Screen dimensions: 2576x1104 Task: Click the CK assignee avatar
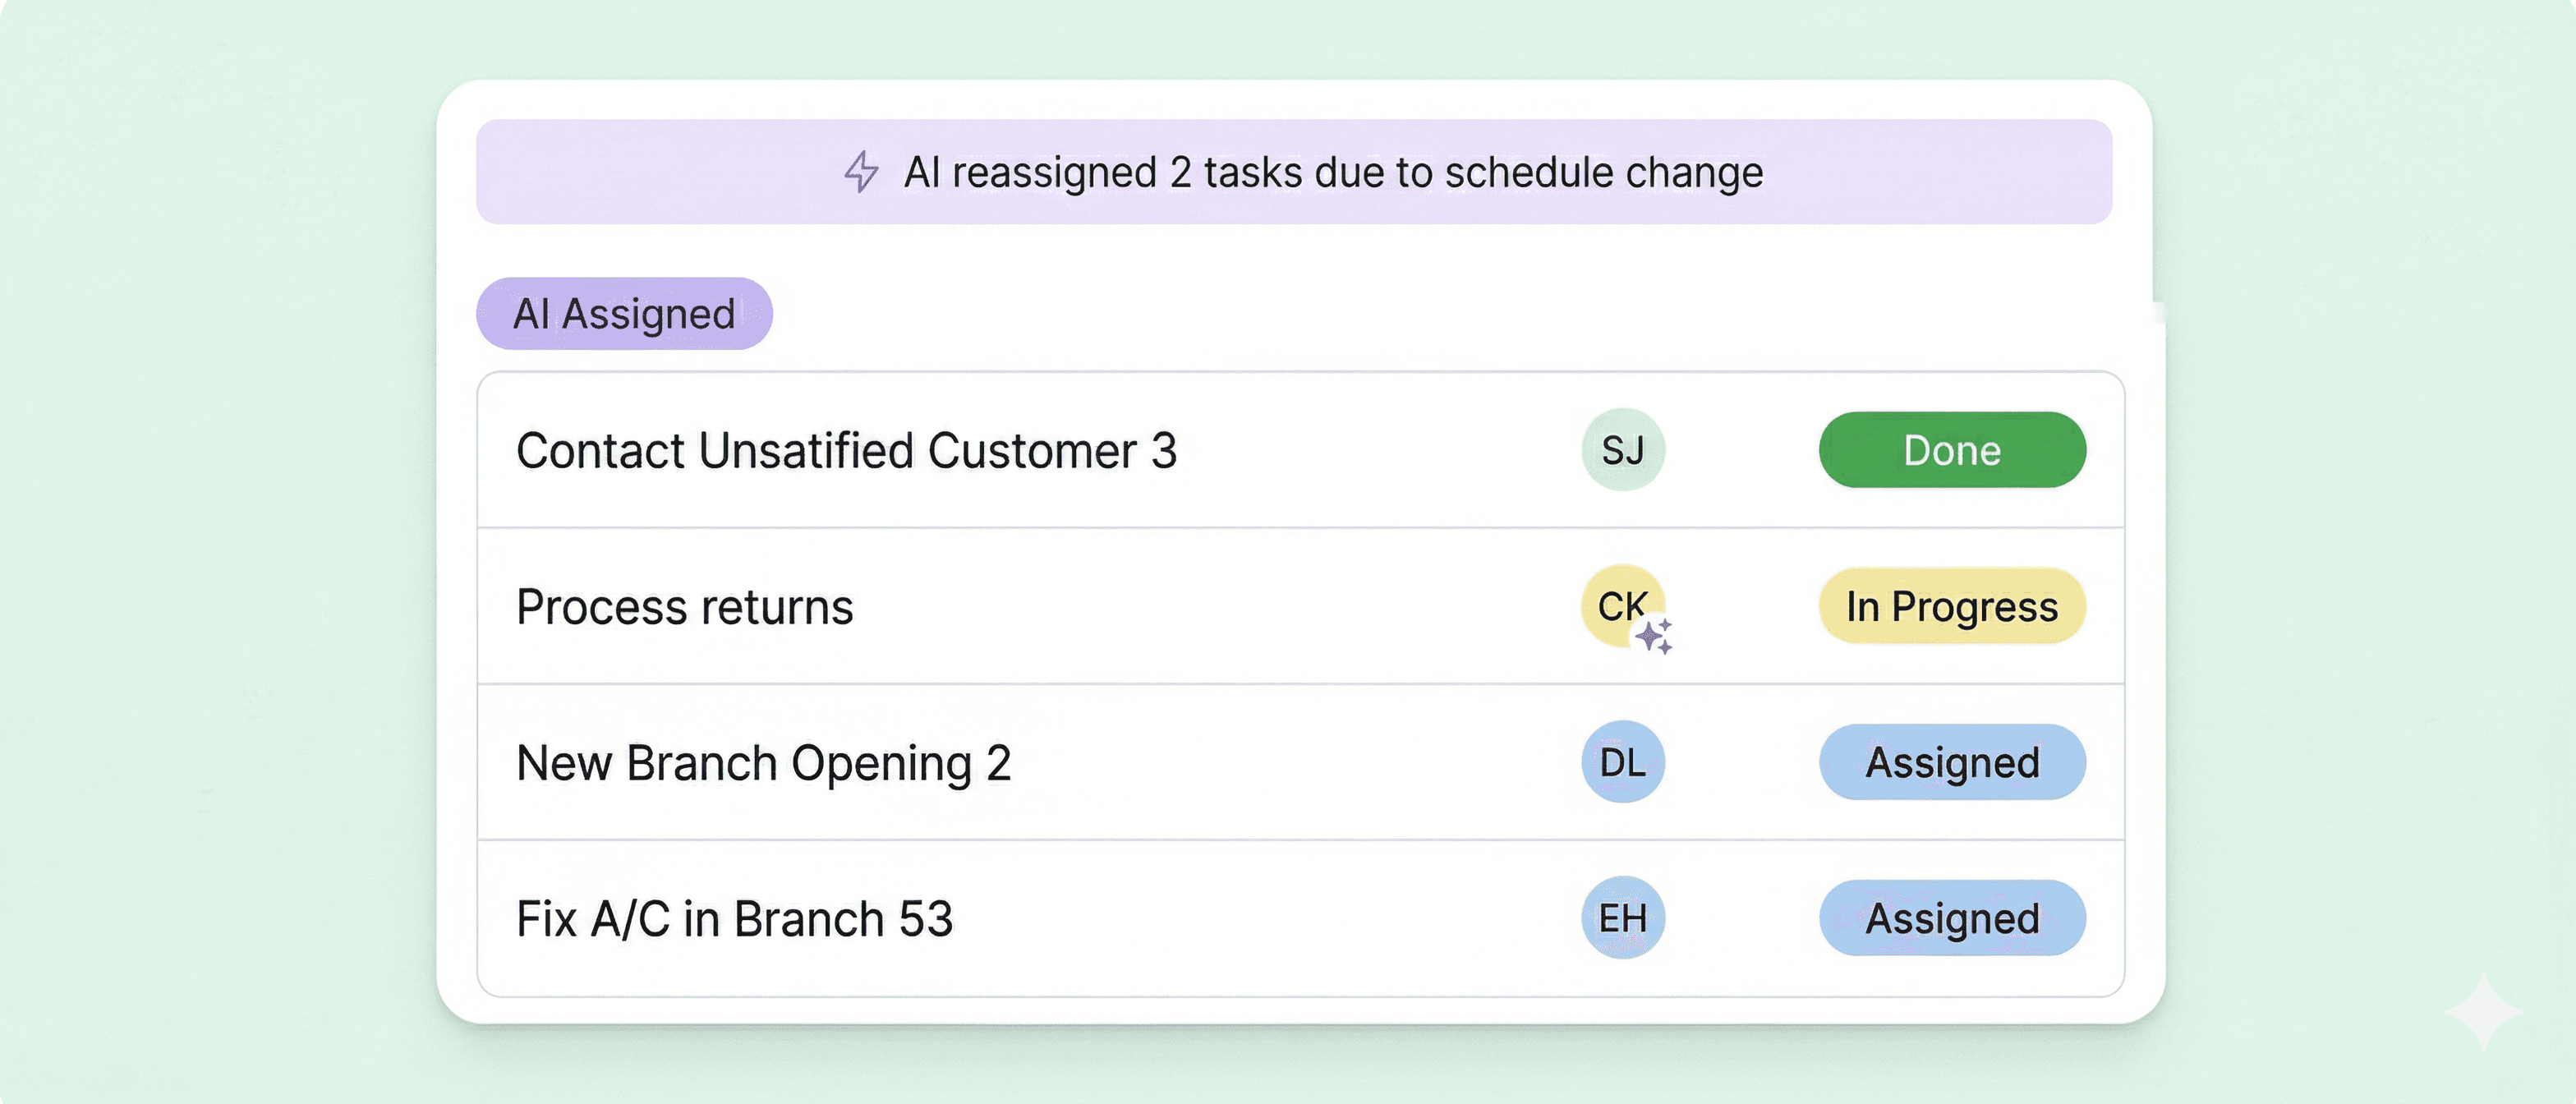click(1622, 606)
